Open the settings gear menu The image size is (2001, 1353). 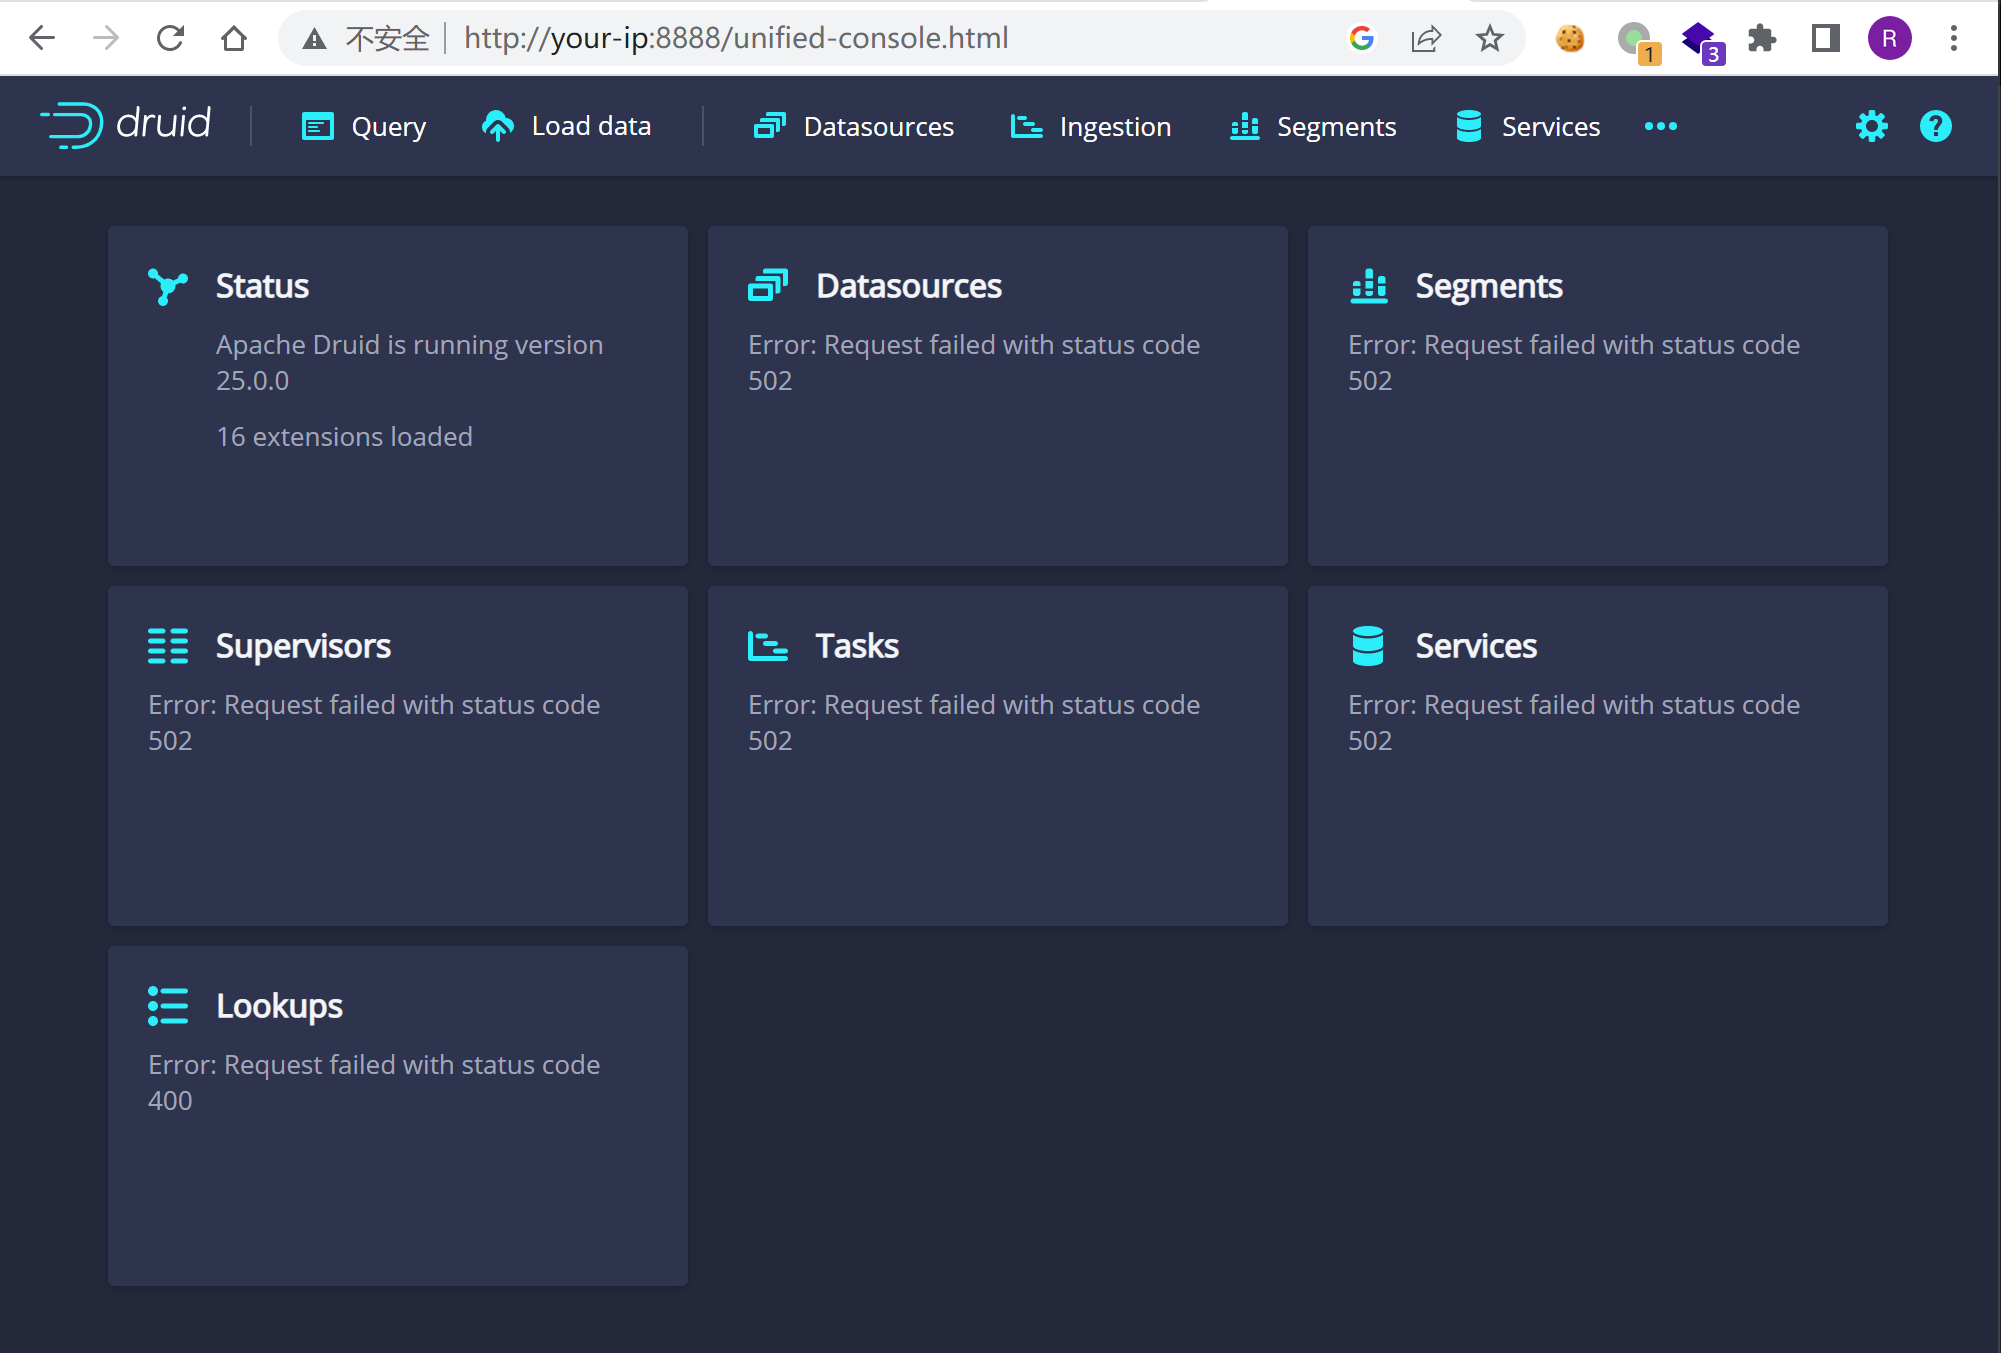pos(1871,126)
